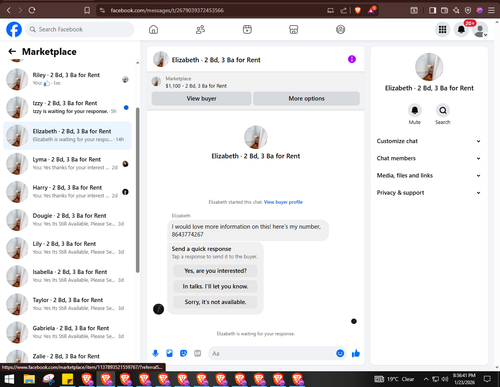
Task: Open the Menu grid icon
Action: pyautogui.click(x=442, y=30)
